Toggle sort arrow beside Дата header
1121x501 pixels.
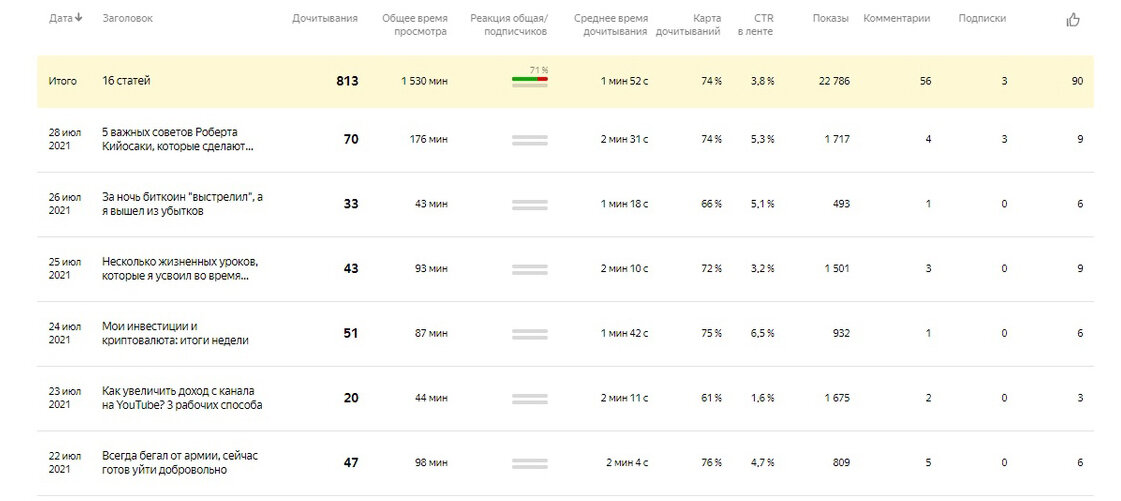78,18
